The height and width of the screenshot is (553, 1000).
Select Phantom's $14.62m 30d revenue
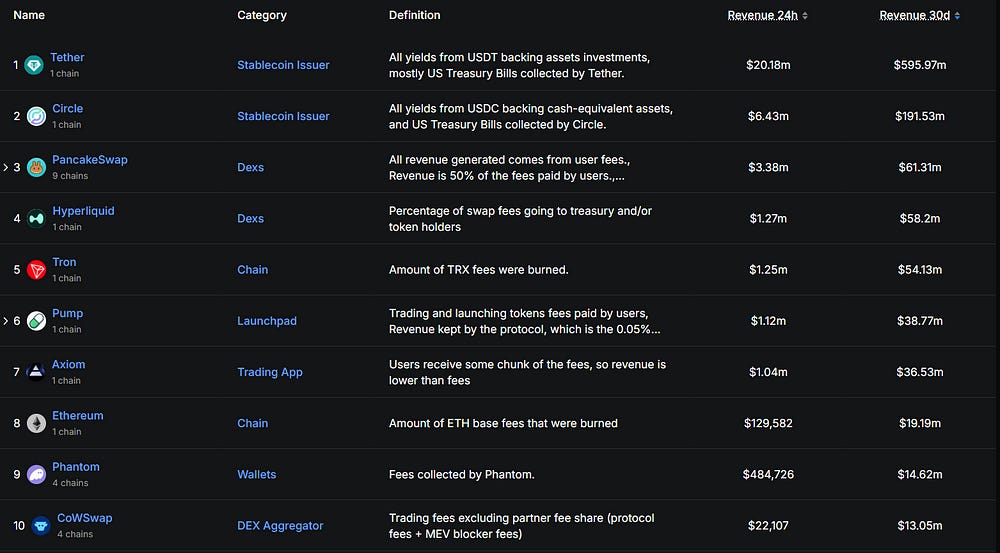coord(920,475)
